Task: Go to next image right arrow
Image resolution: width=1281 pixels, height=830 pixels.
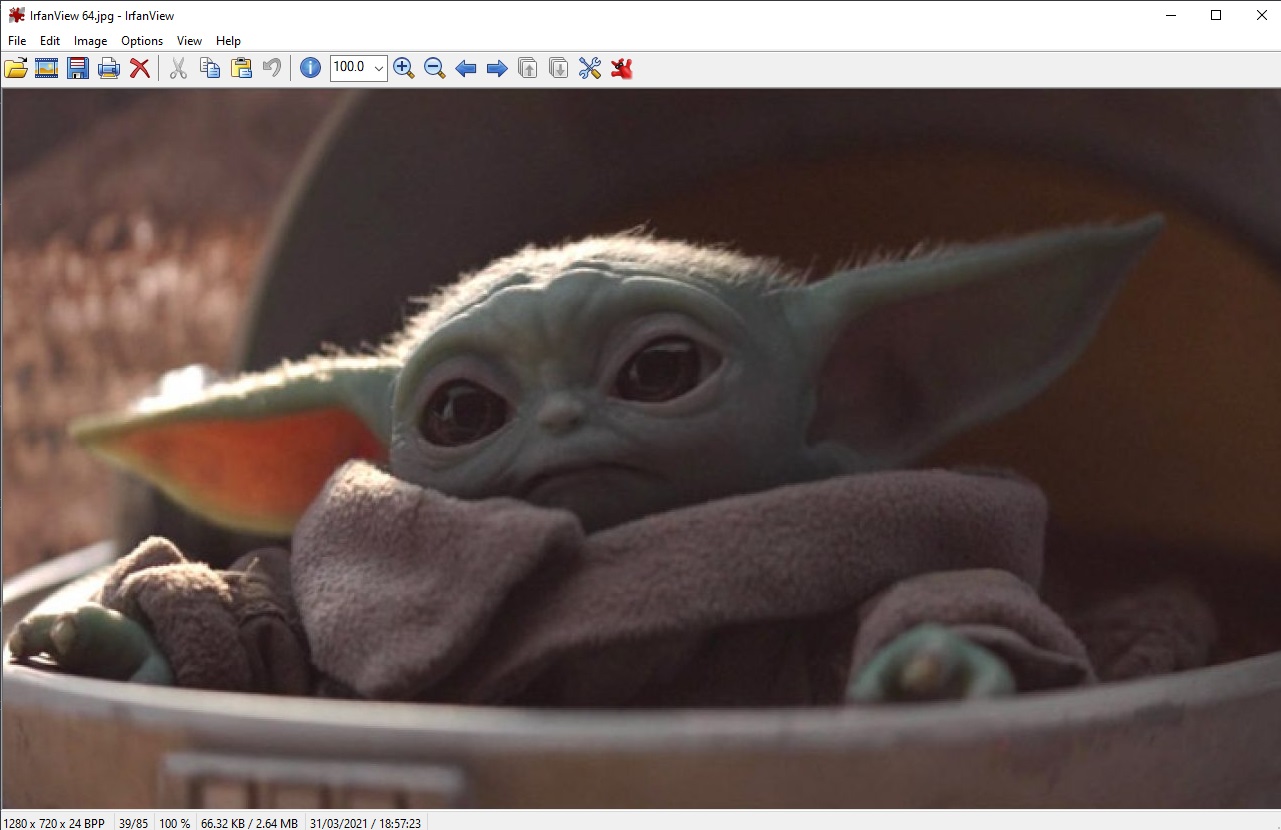Action: pos(497,68)
